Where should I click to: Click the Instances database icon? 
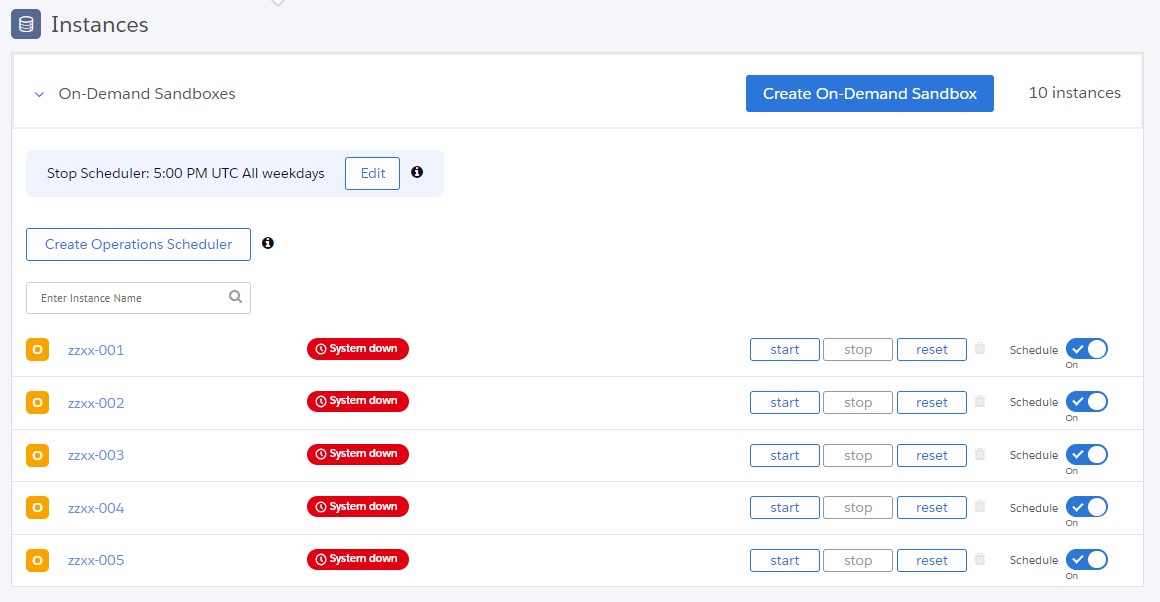pos(26,24)
